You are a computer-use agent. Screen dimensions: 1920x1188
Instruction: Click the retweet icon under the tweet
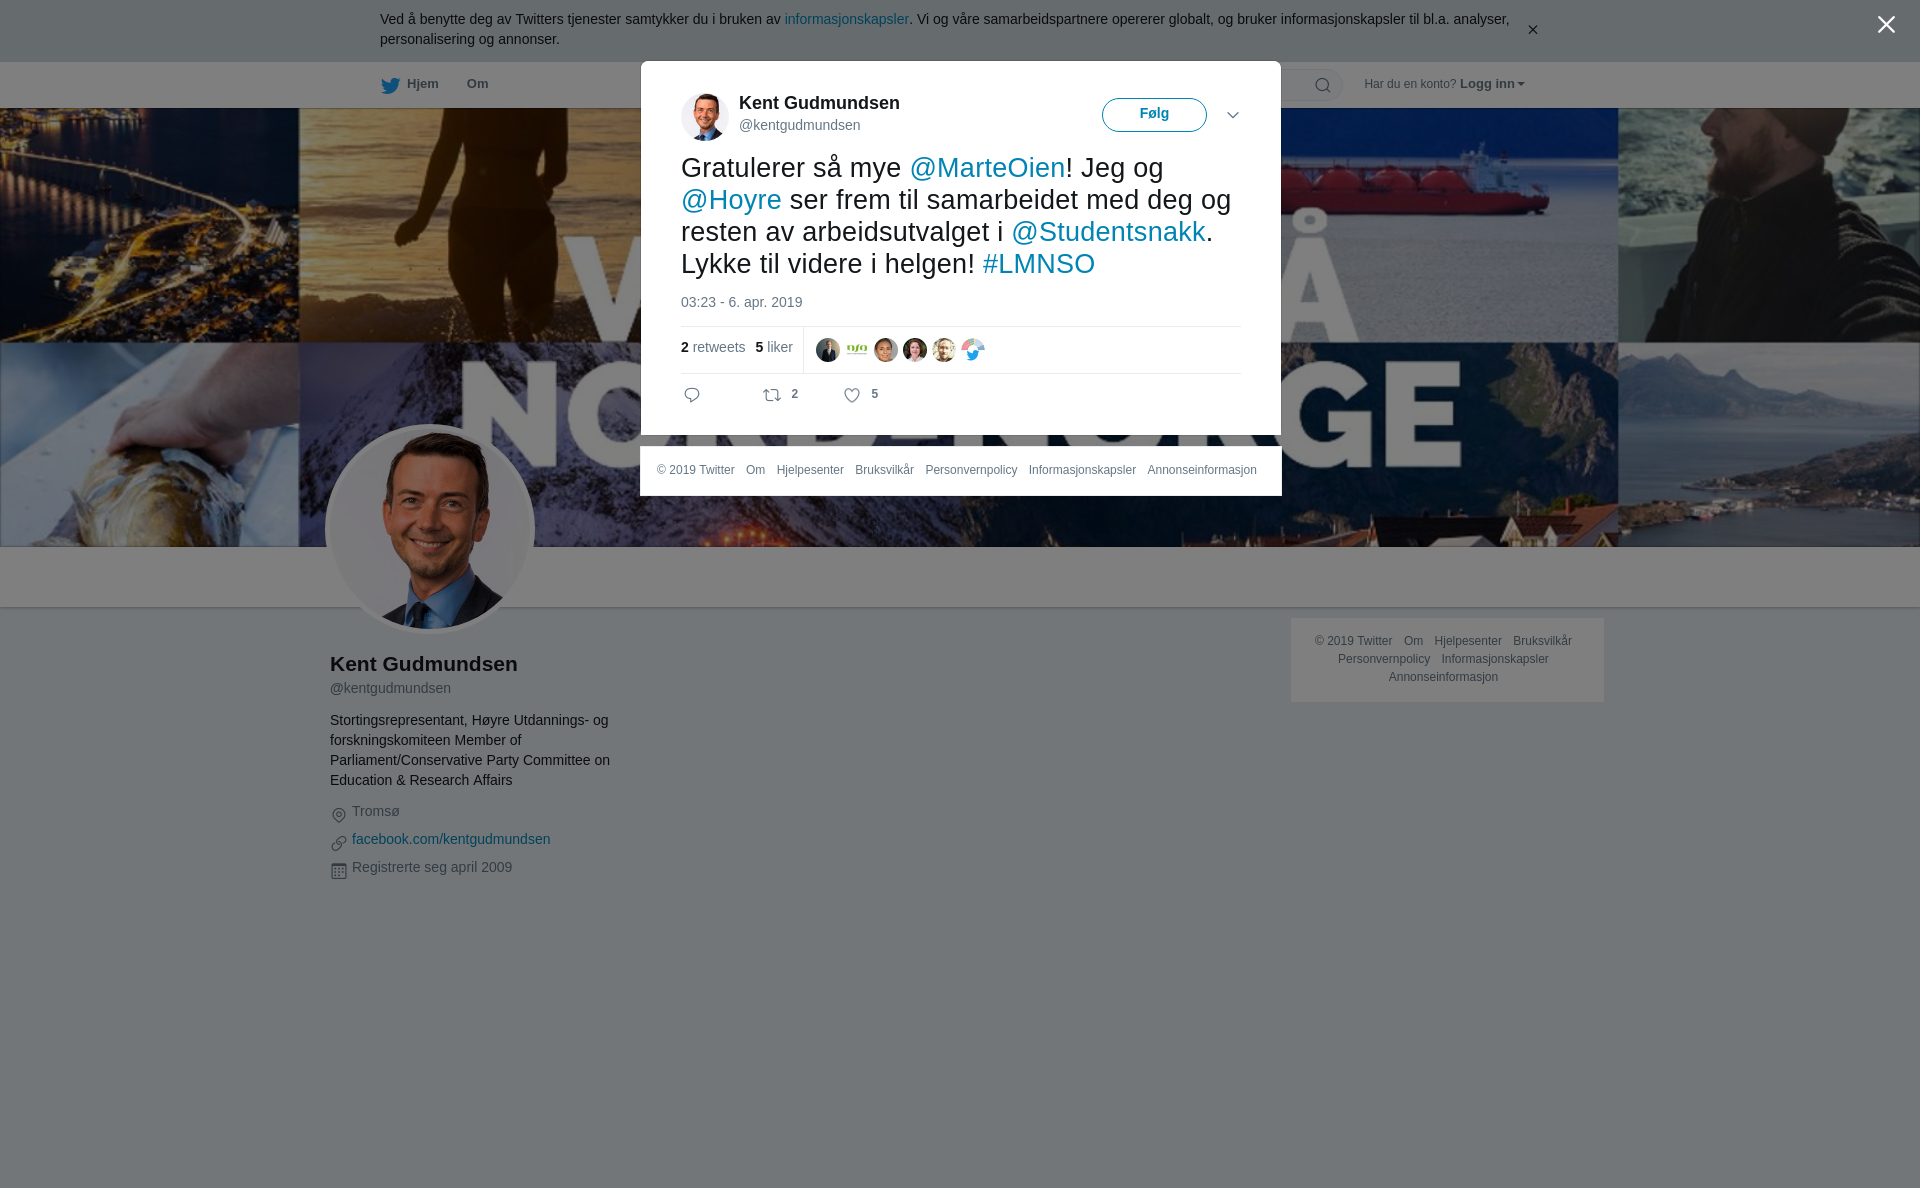click(x=772, y=395)
